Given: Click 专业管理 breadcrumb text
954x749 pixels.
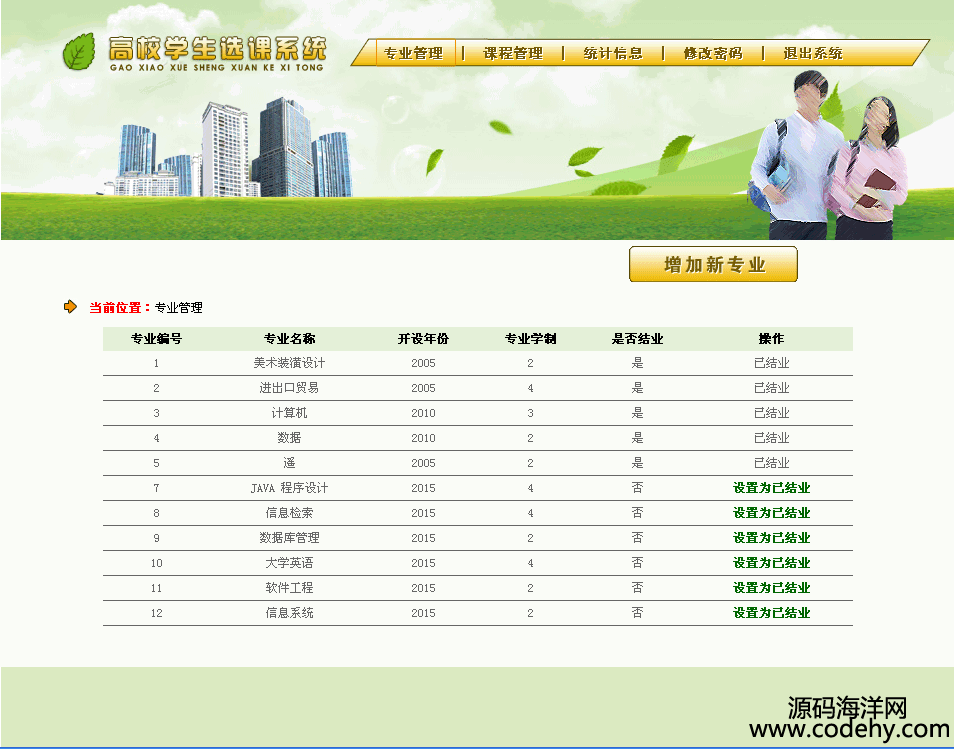Looking at the screenshot, I should point(178,308).
